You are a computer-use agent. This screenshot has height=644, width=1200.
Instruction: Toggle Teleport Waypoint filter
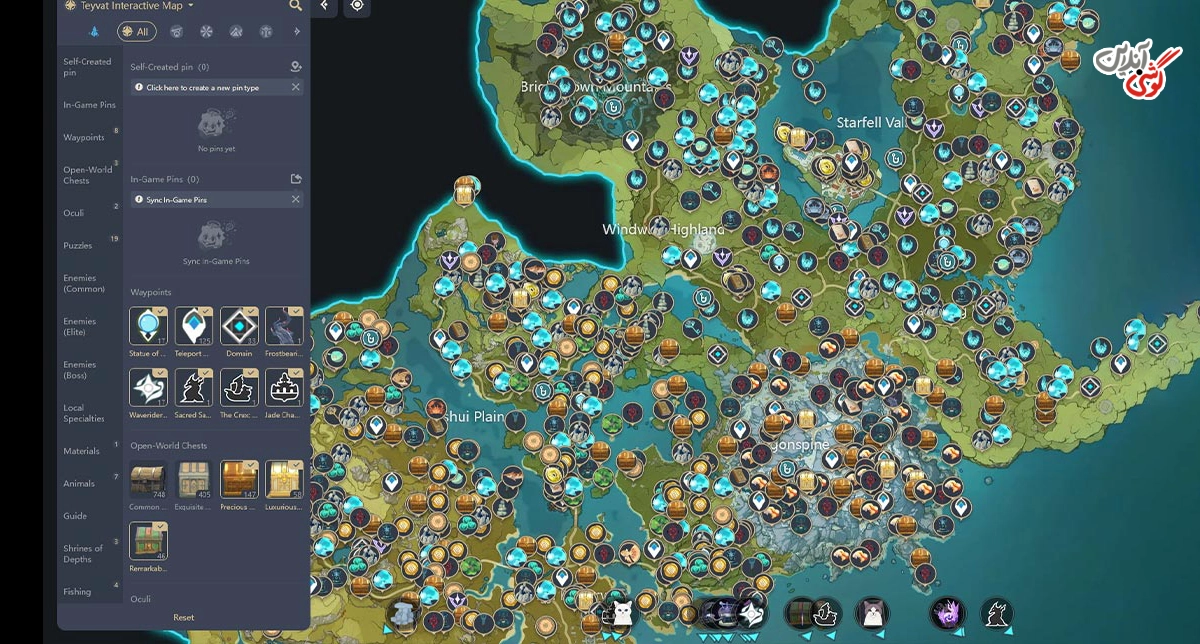coord(194,326)
